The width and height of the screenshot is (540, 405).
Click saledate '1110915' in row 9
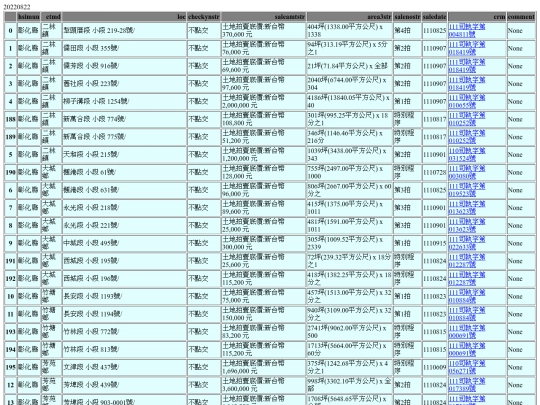(434, 243)
